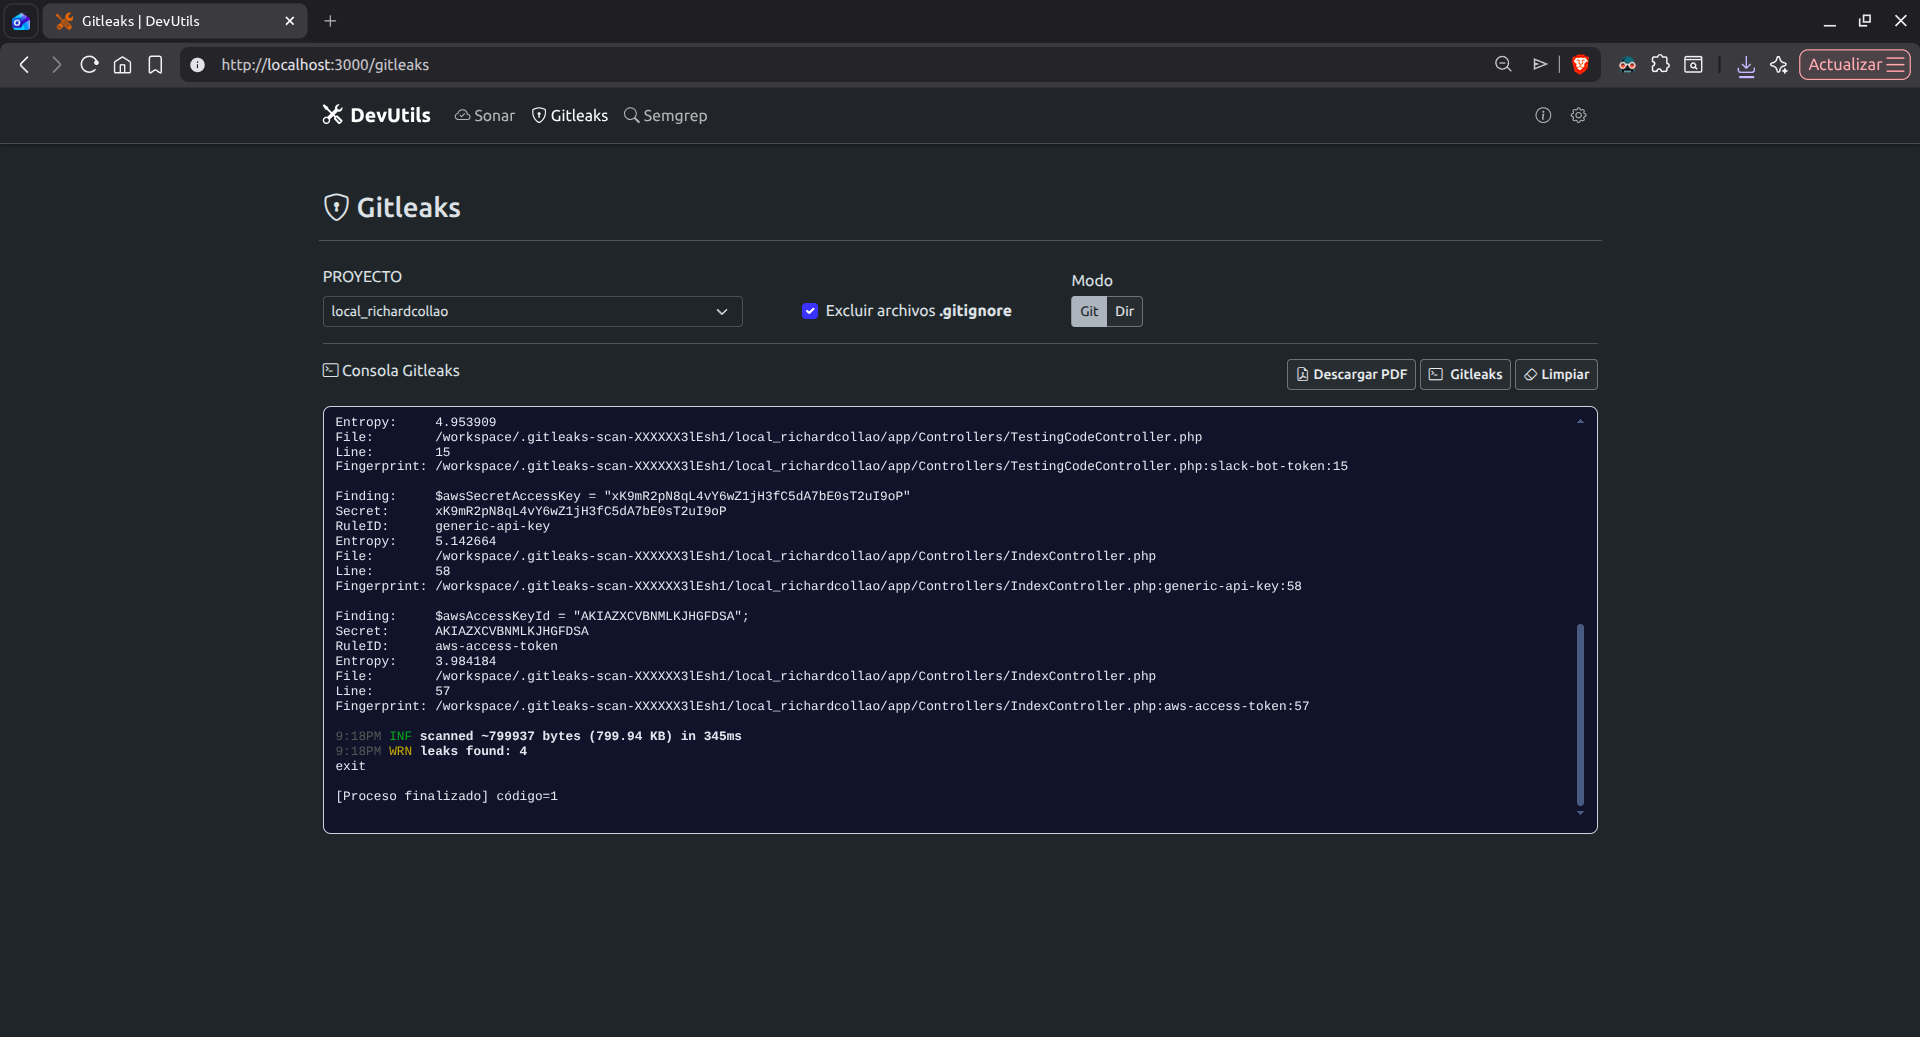Image resolution: width=1920 pixels, height=1037 pixels.
Task: Bookmark this page
Action: pos(155,65)
